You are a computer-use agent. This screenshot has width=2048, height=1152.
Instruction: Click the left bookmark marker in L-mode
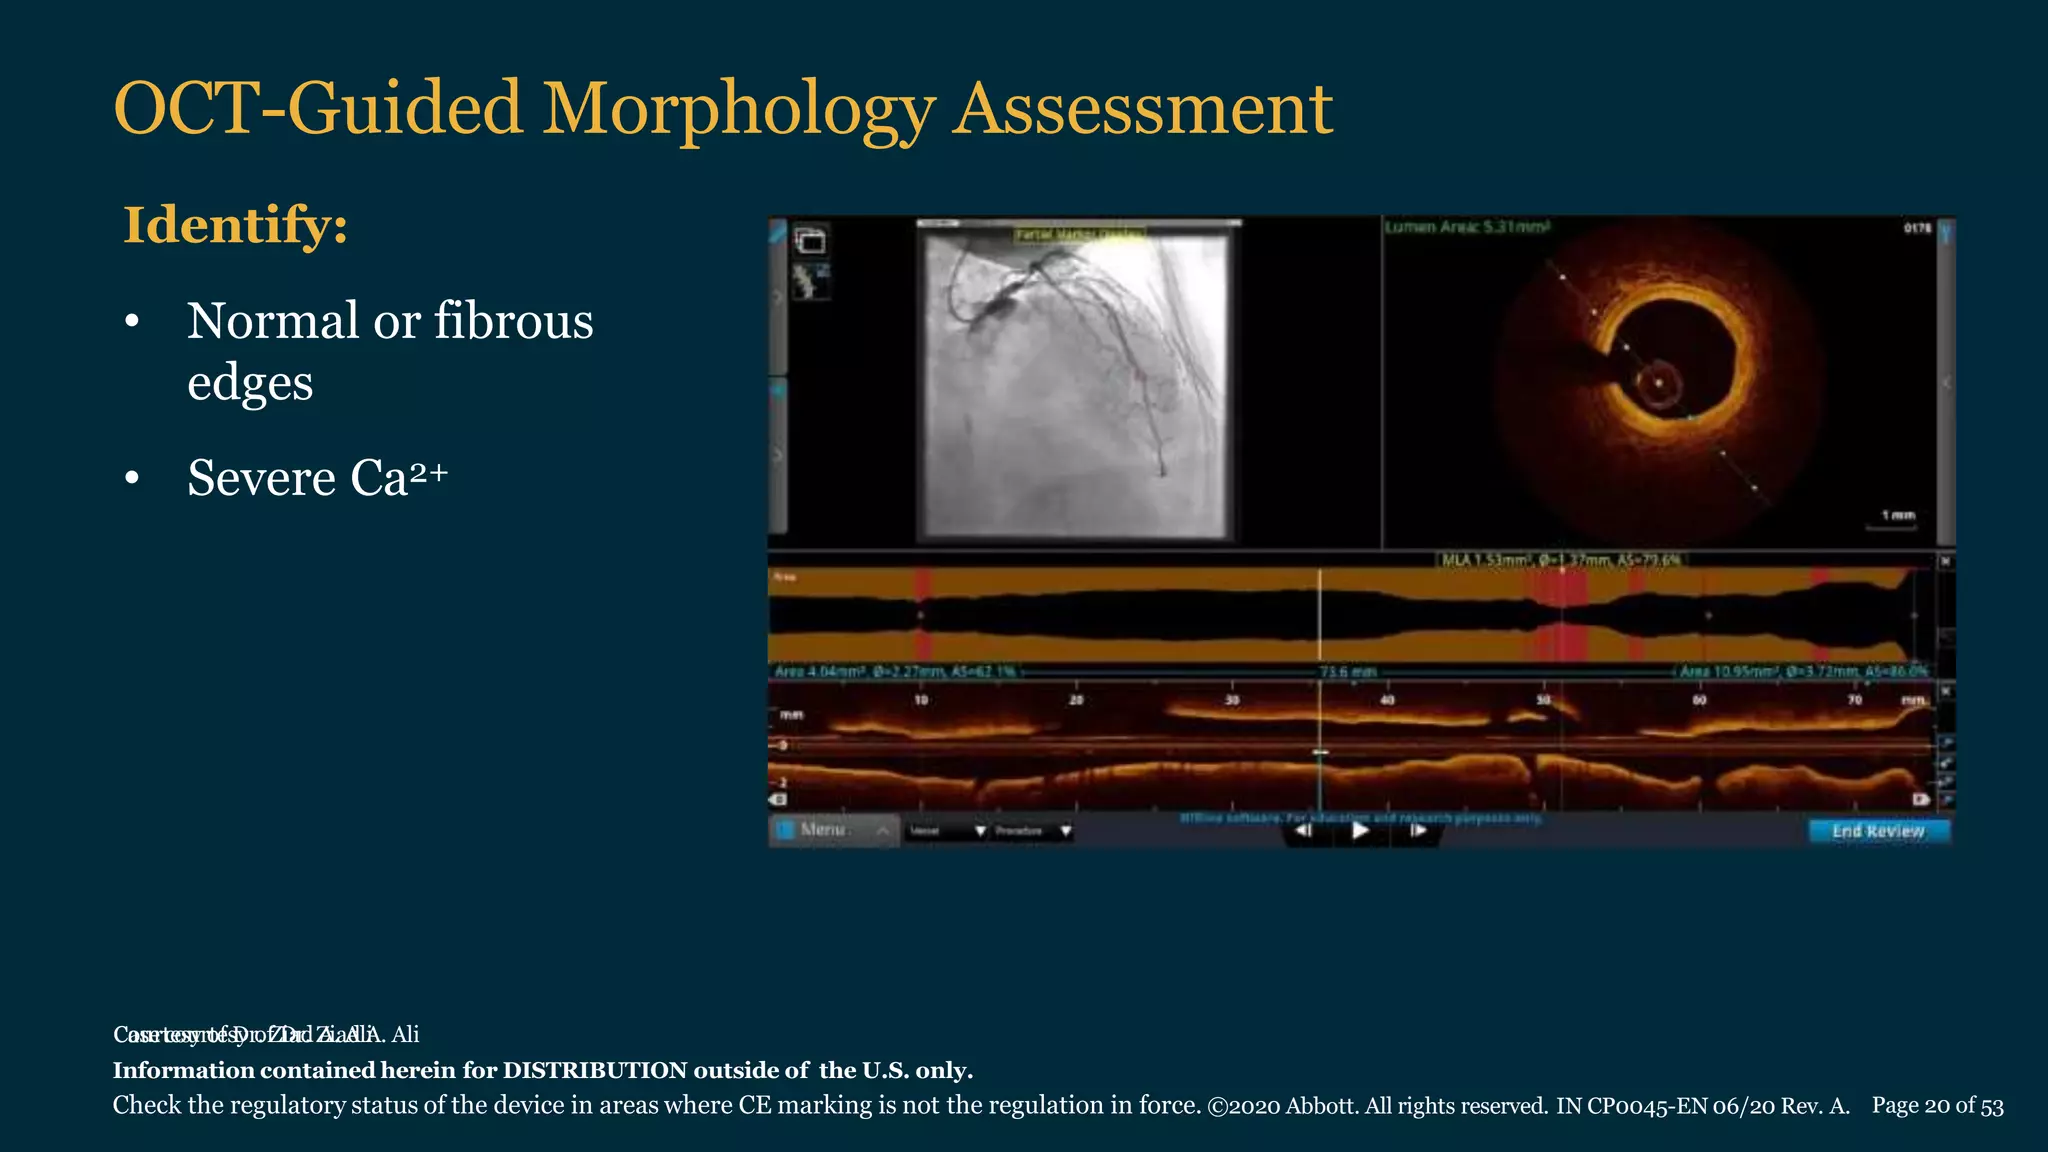coord(778,799)
